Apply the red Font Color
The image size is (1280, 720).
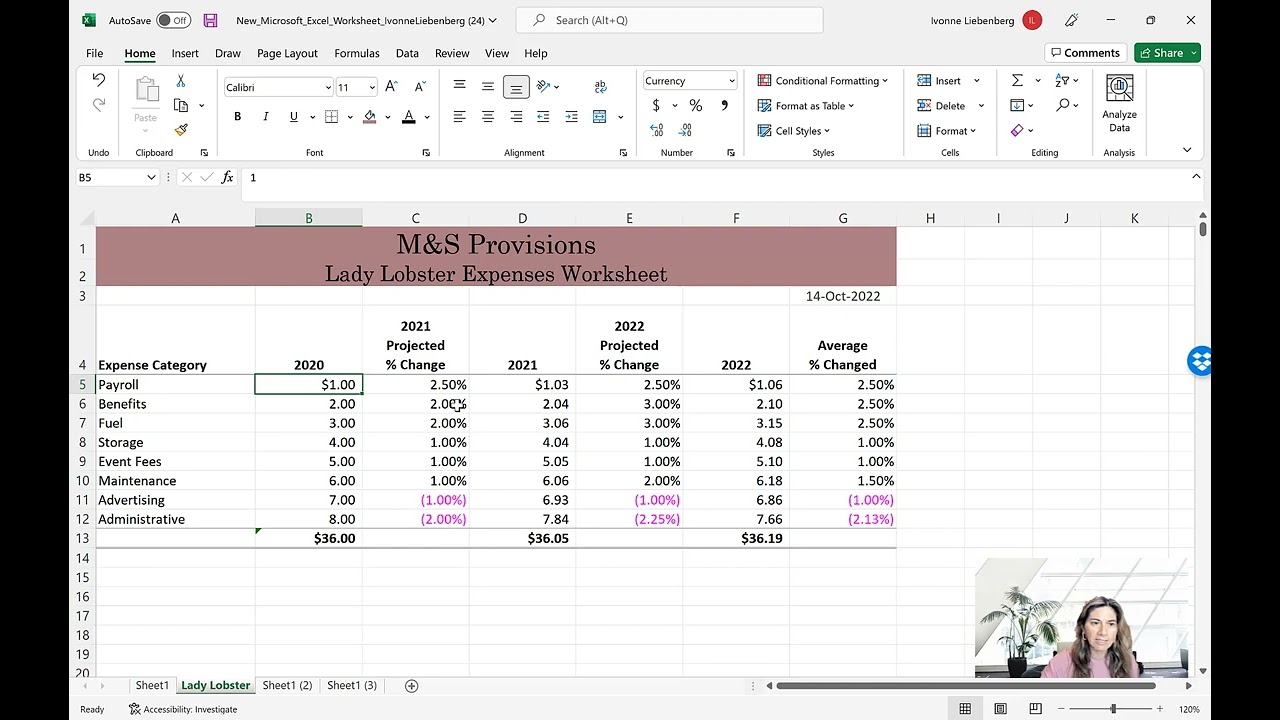click(408, 117)
